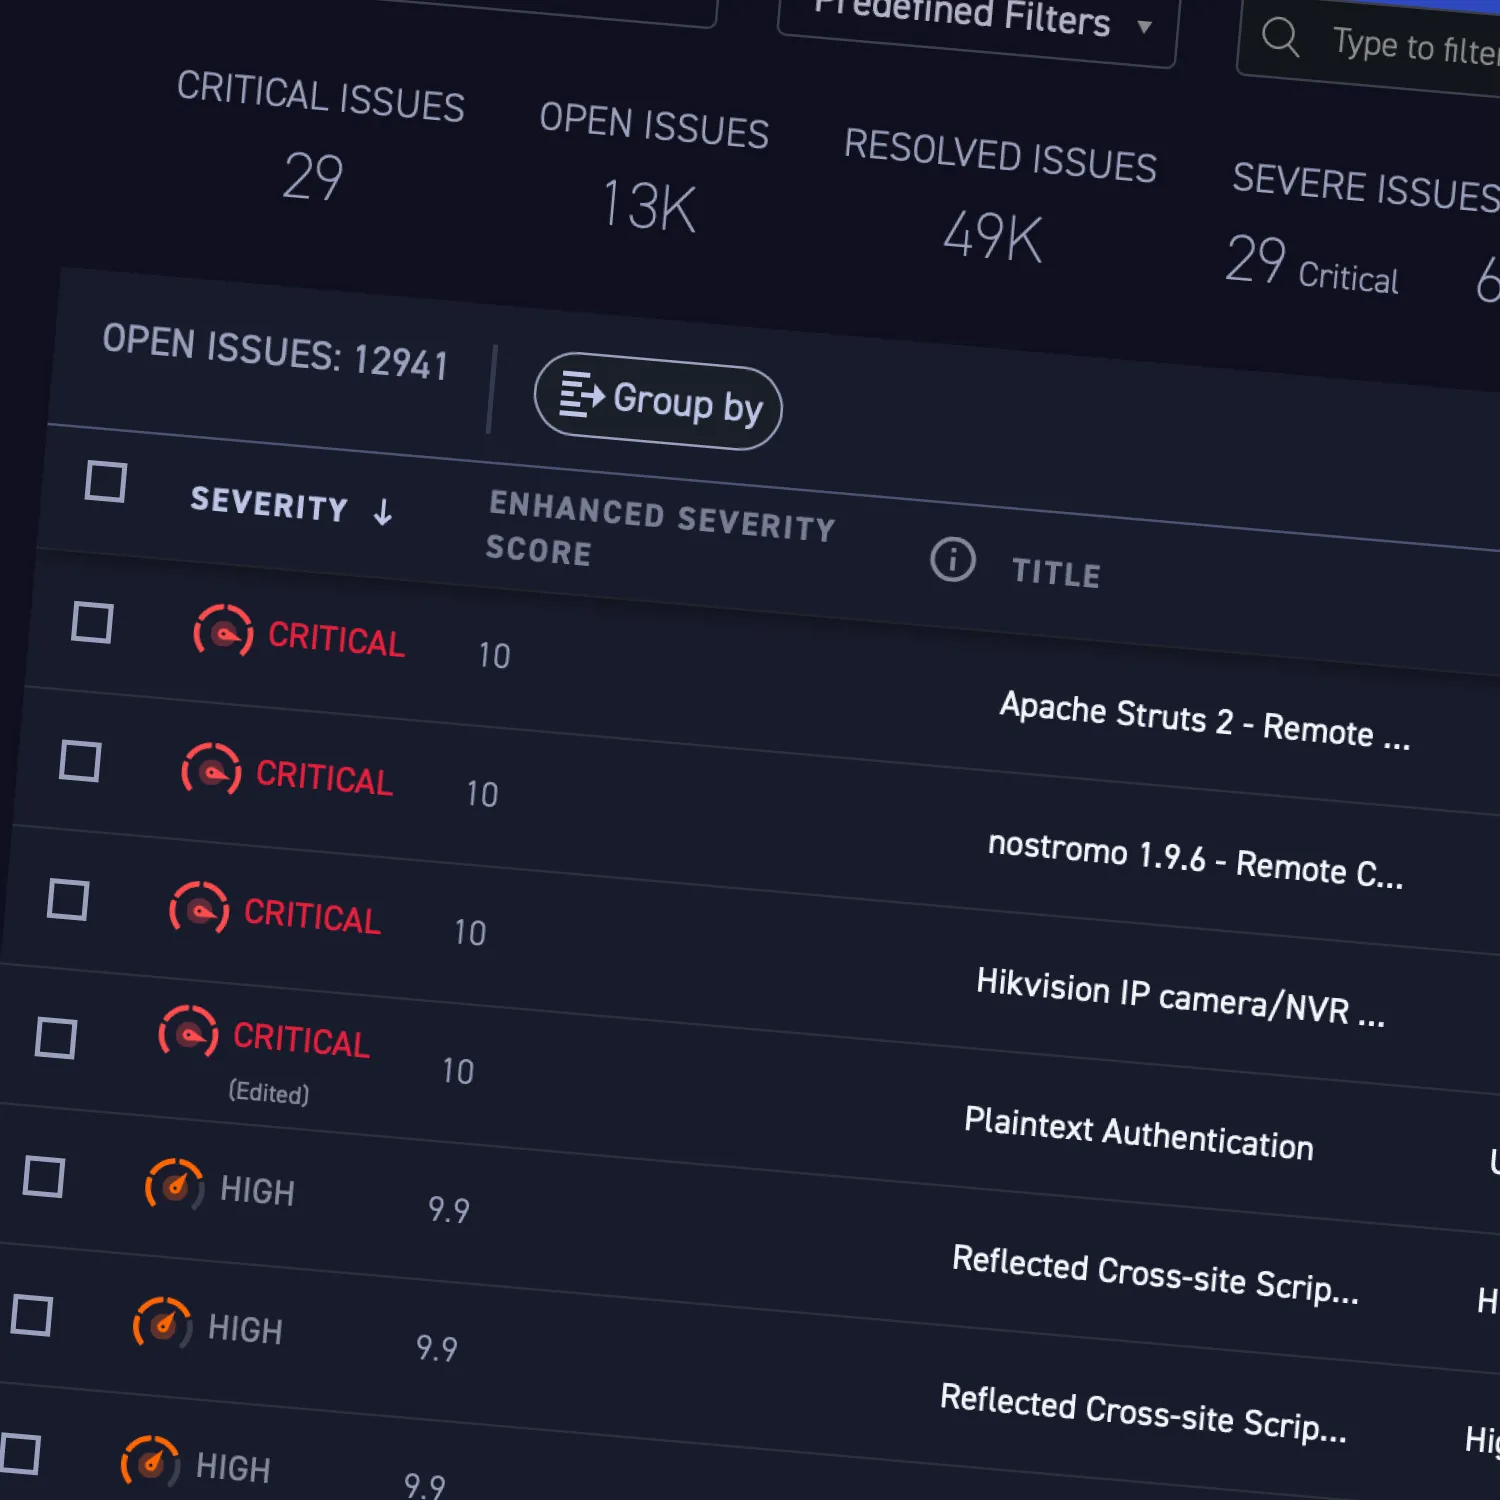Viewport: 1500px width, 1500px height.
Task: Click the Open Issues 13K stat
Action: tap(652, 167)
